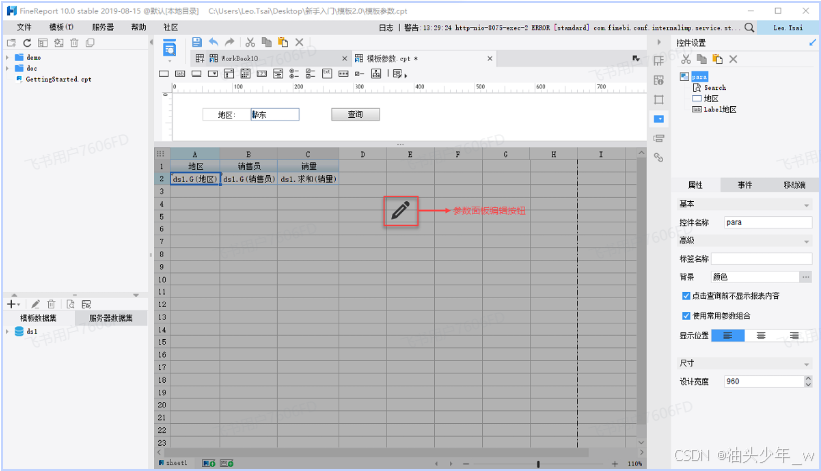
Task: Click the zoom in plus button
Action: [615, 464]
